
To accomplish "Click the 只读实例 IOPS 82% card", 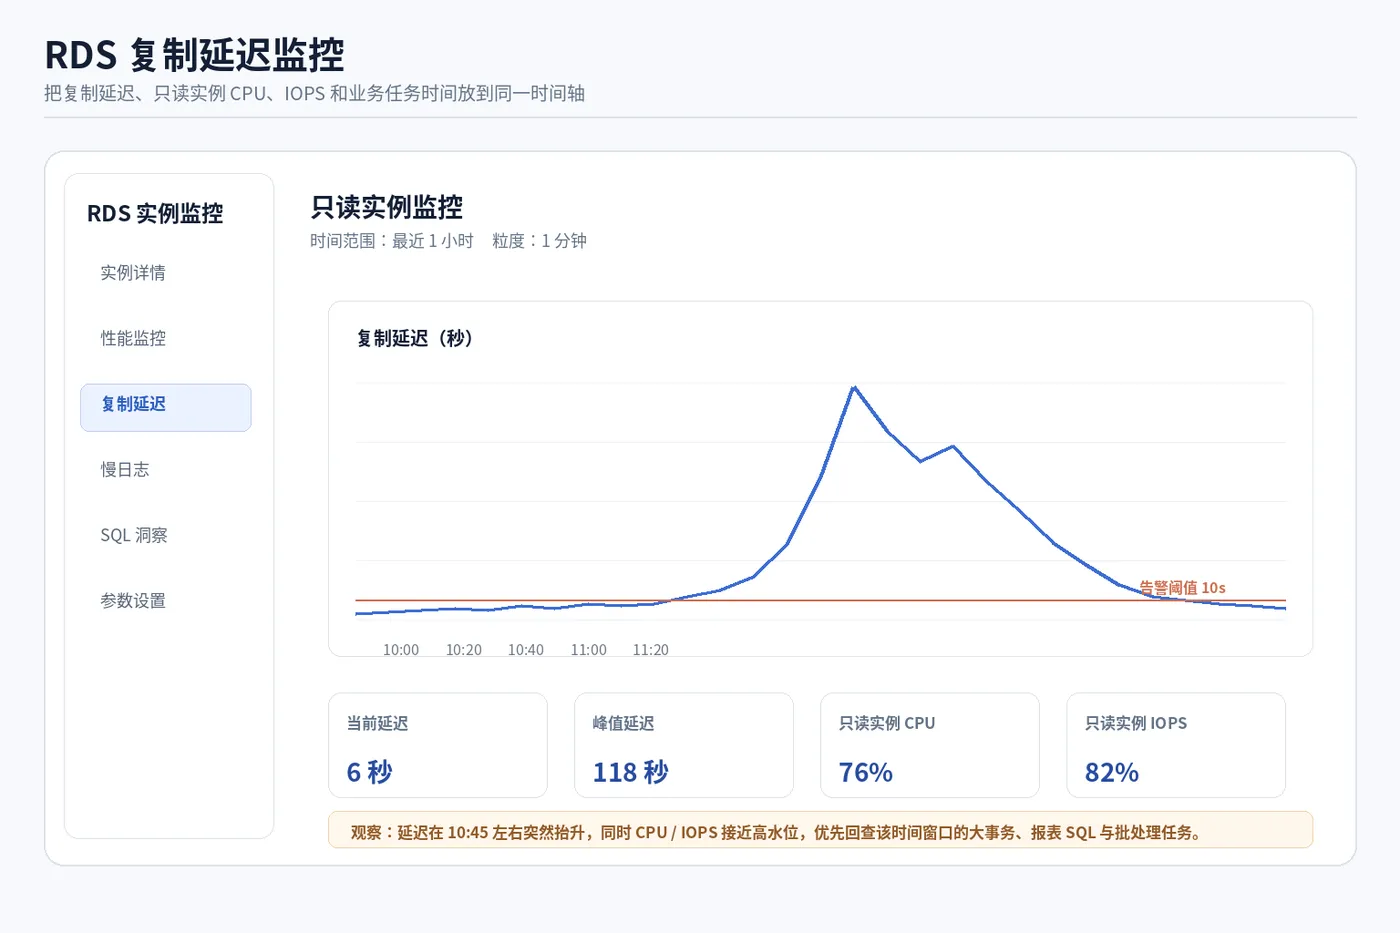I will 1176,745.
